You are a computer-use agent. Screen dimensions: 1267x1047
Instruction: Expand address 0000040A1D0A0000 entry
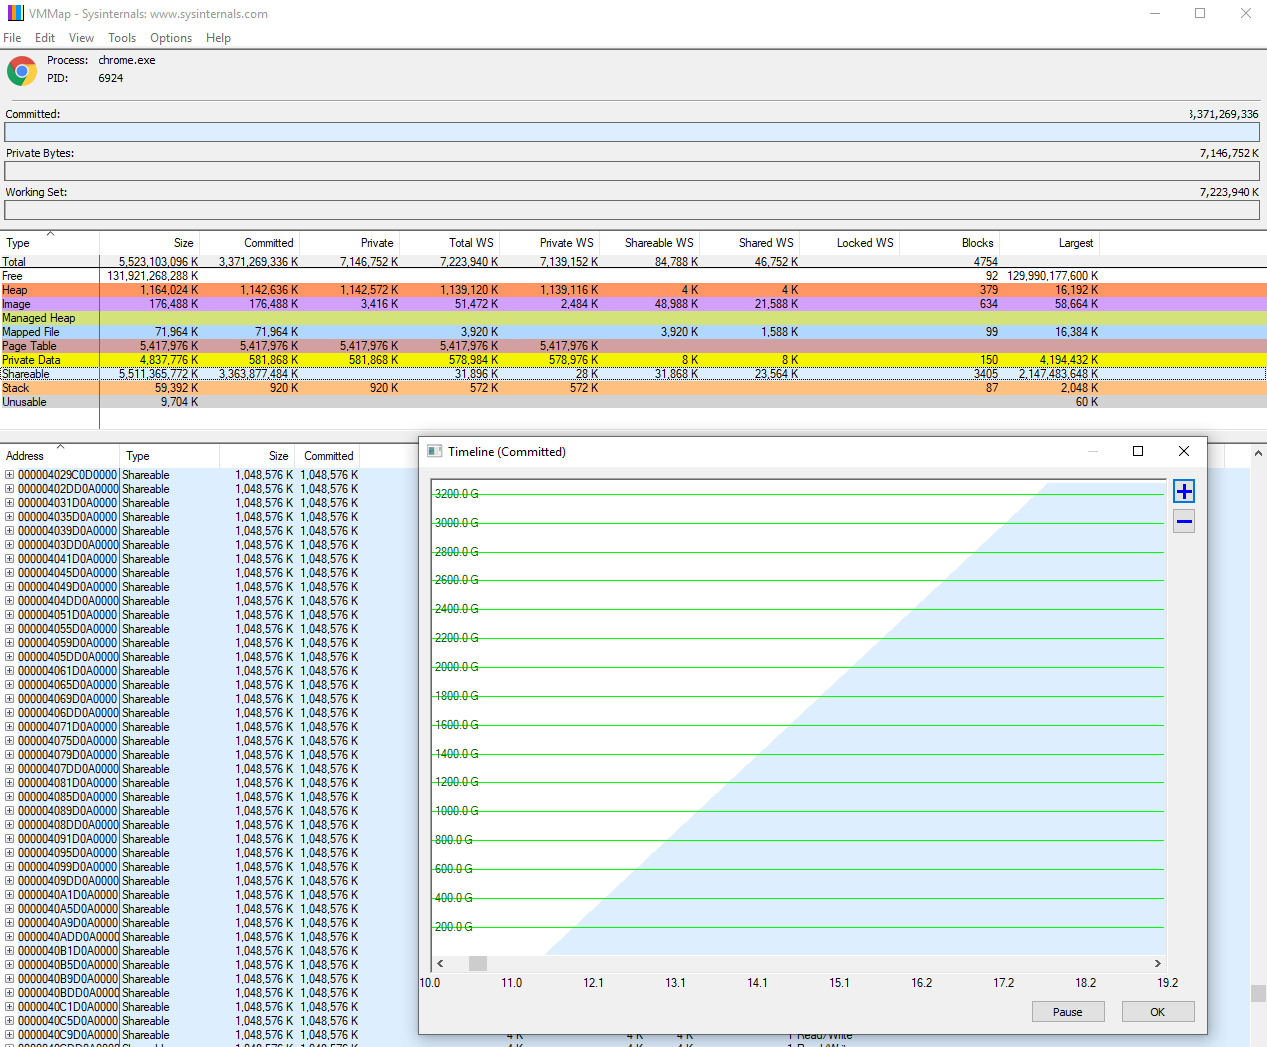pos(10,895)
